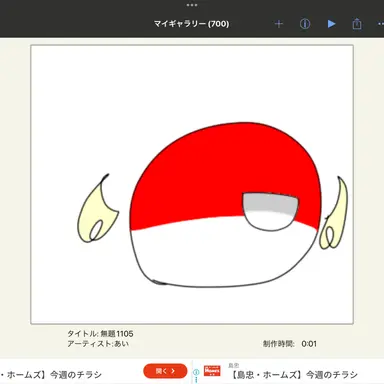
Task: Select the artist name あい
Action: 122,344
